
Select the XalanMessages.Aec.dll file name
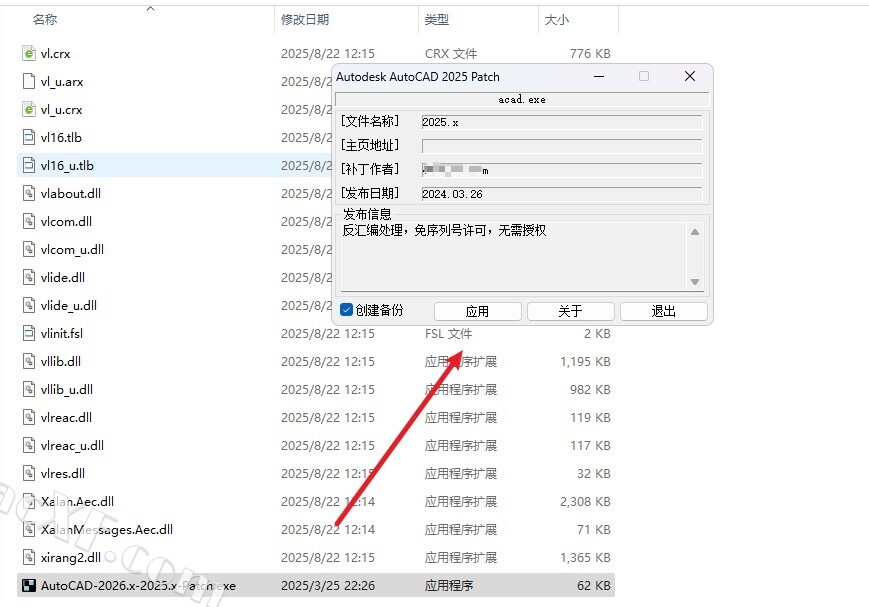click(106, 530)
